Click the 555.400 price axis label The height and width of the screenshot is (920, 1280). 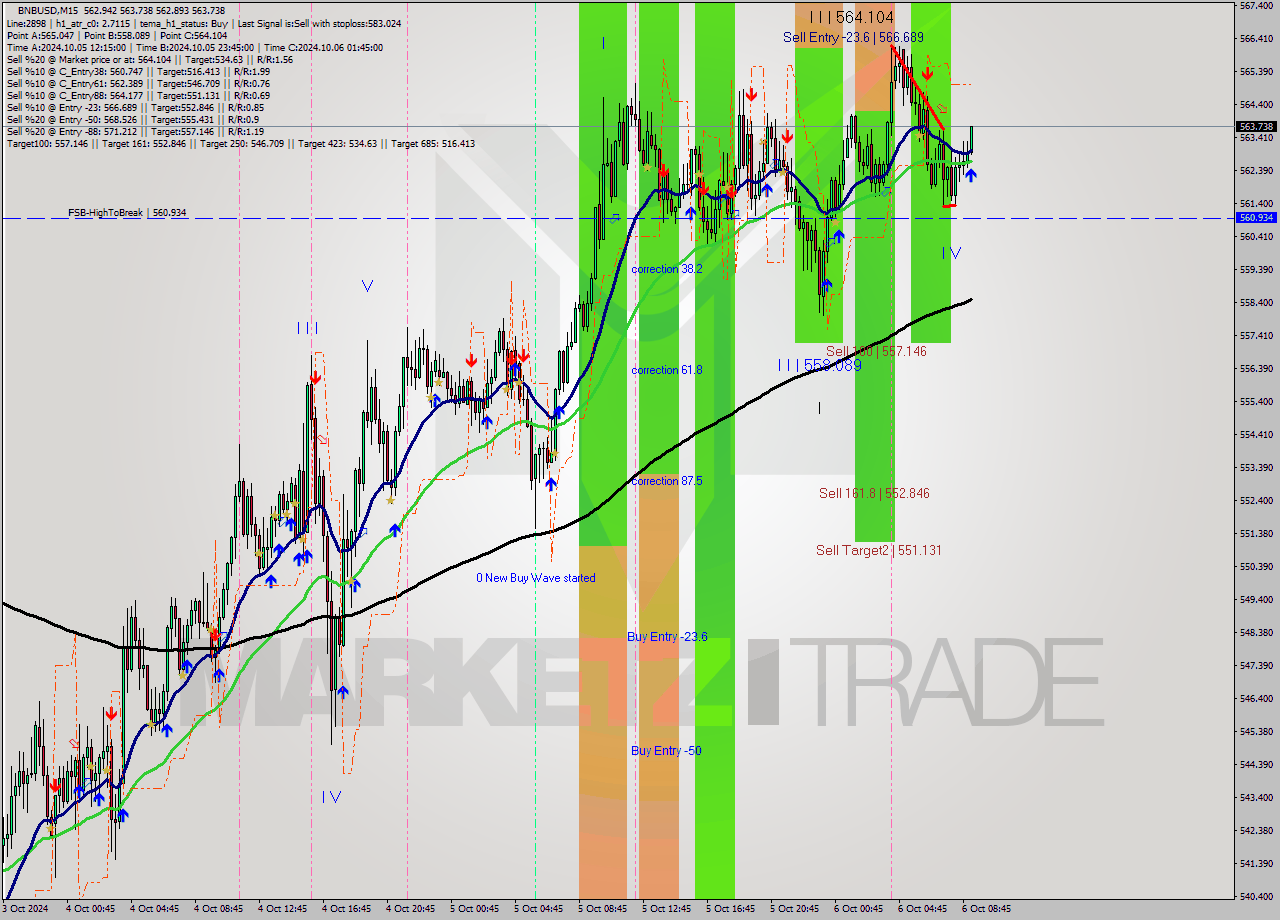coord(1255,401)
